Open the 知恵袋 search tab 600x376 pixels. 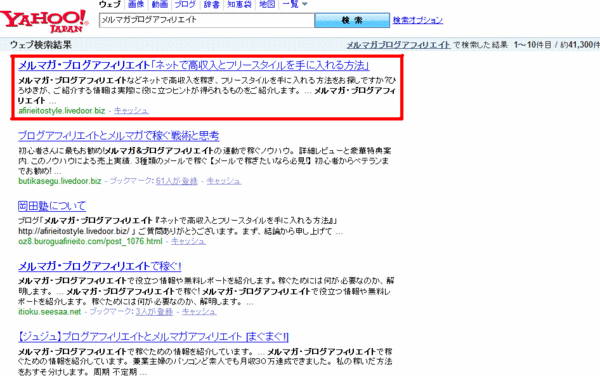[x=240, y=4]
